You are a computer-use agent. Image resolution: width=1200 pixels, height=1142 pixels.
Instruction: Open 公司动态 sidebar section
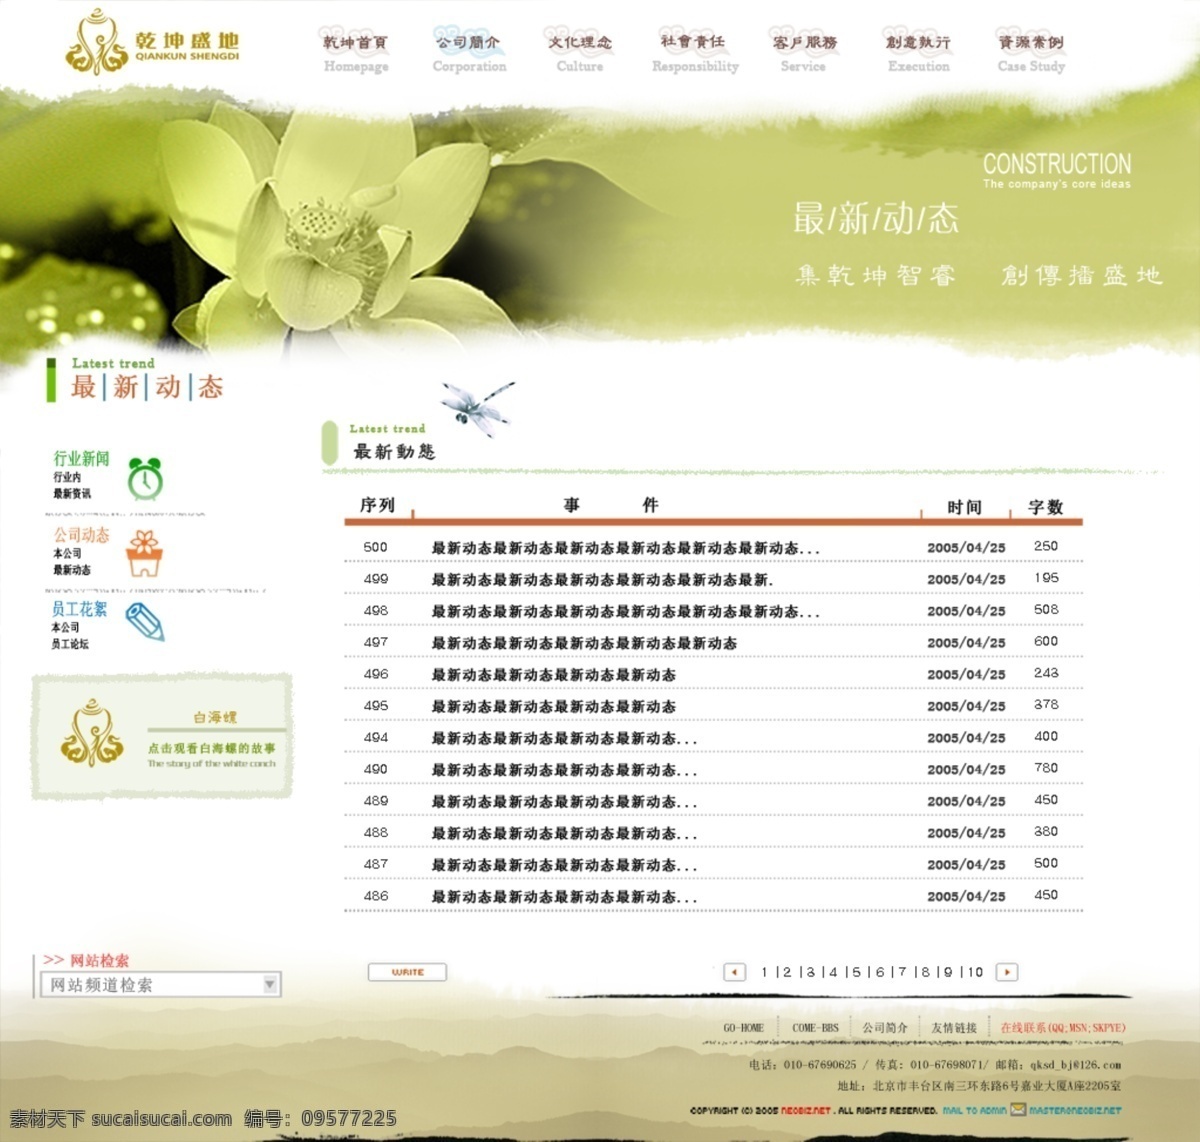82,535
